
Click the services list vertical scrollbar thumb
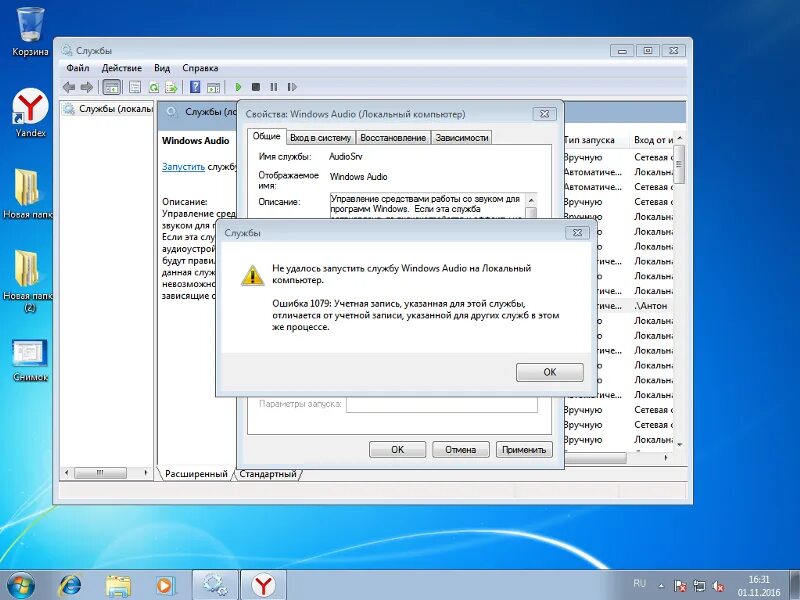pos(680,164)
